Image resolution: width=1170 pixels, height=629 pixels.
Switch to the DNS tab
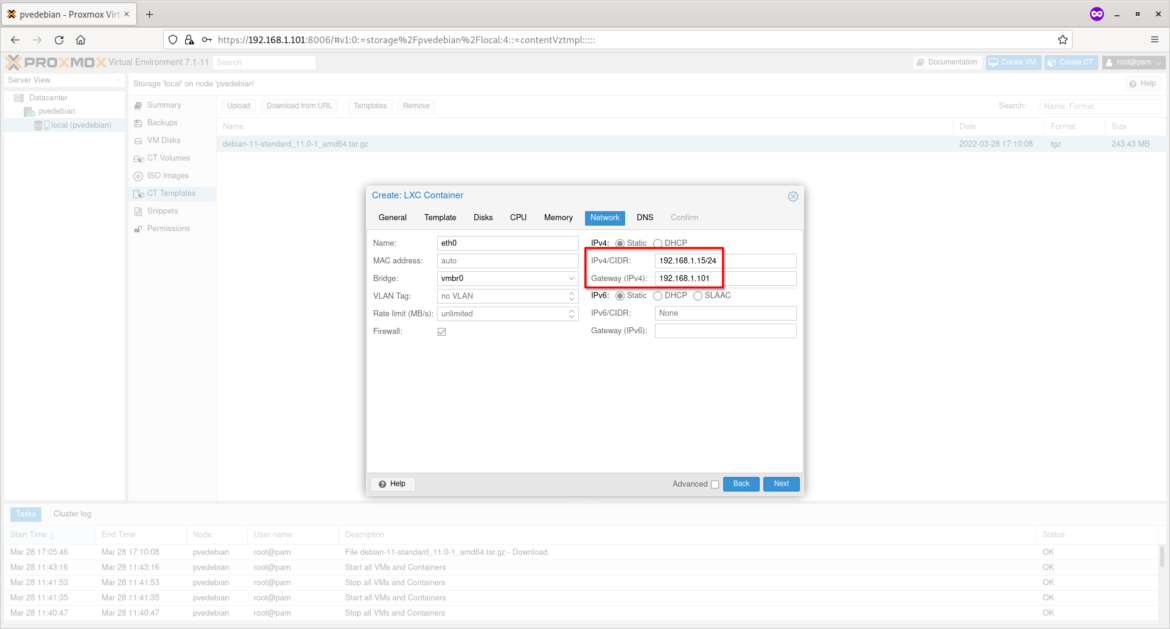coord(644,218)
